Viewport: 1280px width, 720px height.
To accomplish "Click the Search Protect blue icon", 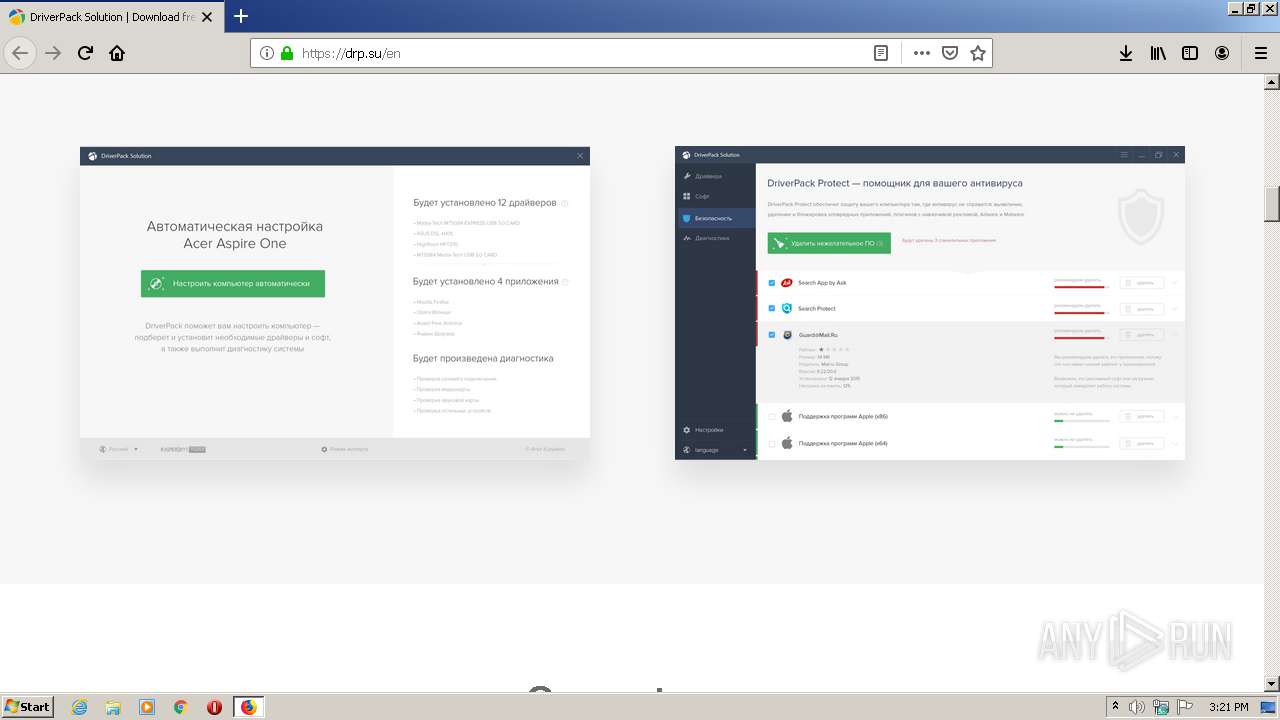I will click(x=787, y=308).
